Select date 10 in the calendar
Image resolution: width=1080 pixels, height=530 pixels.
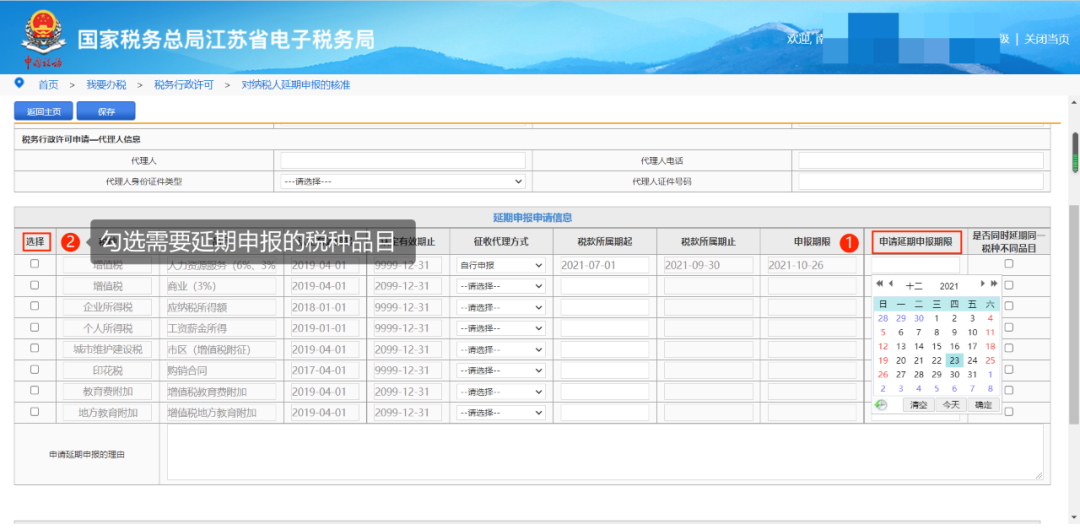(x=972, y=332)
